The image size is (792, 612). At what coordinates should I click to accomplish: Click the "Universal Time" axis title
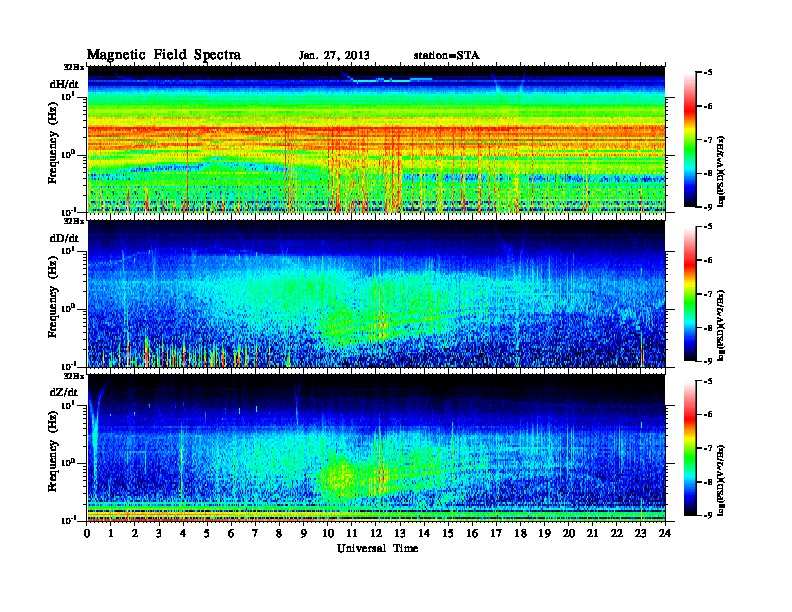click(377, 548)
